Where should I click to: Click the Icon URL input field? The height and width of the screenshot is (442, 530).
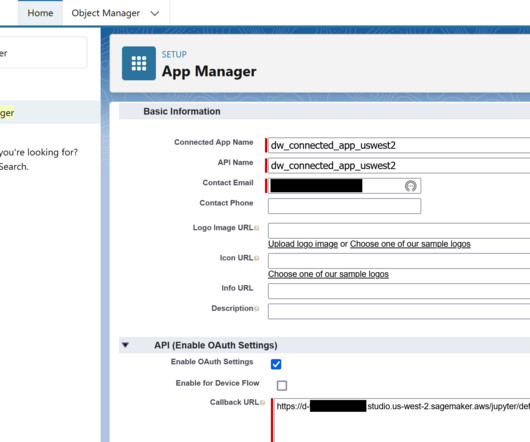399,261
